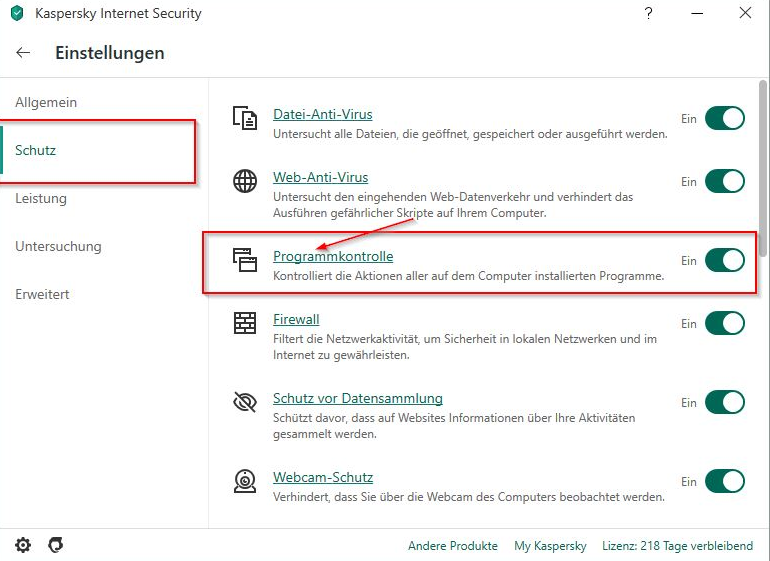Click the Schutz vor Datensammlung crossed-eye icon

[245, 402]
